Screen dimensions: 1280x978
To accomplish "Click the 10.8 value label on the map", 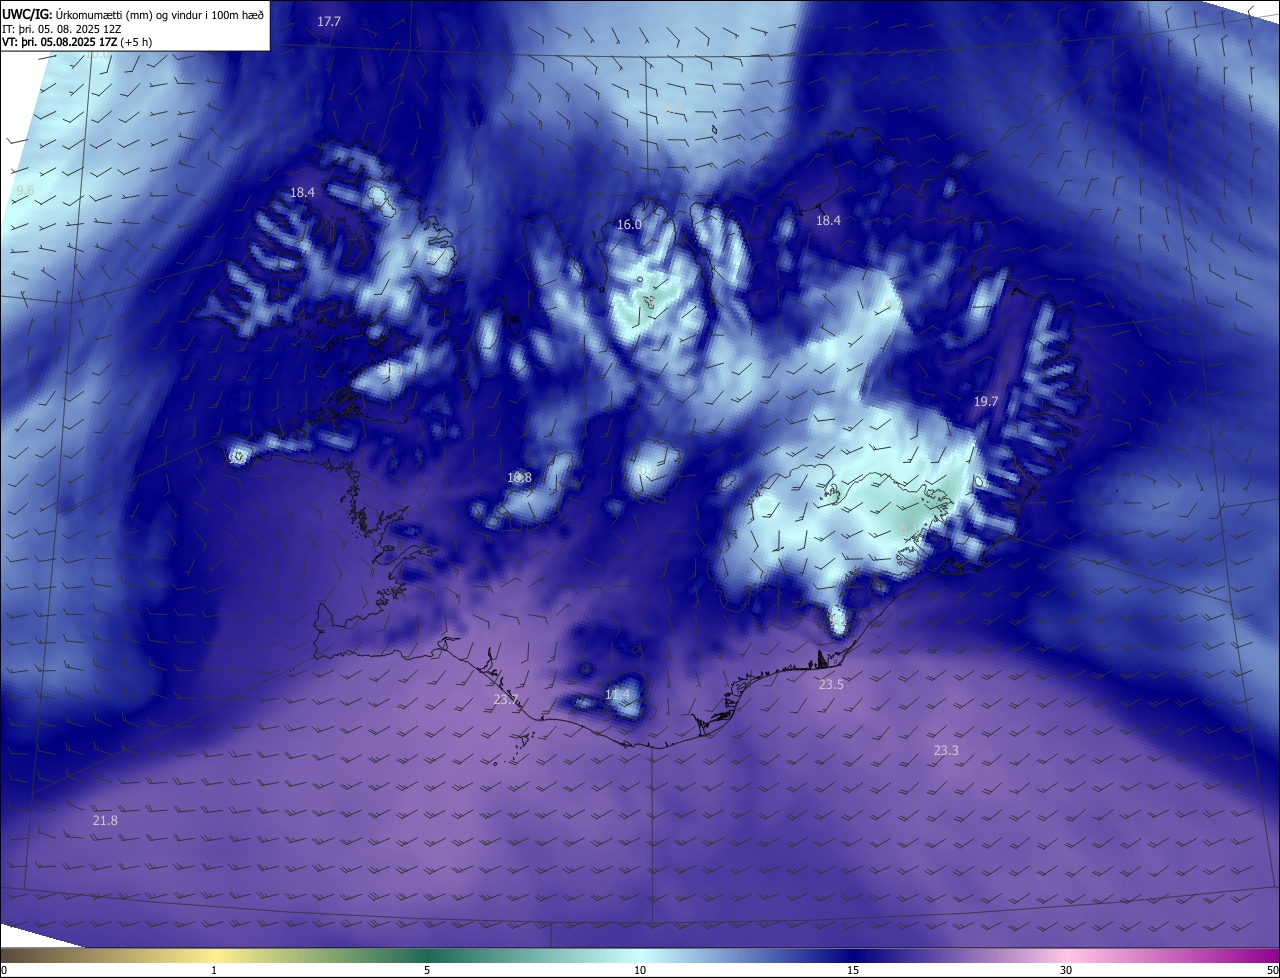I will click(x=519, y=478).
